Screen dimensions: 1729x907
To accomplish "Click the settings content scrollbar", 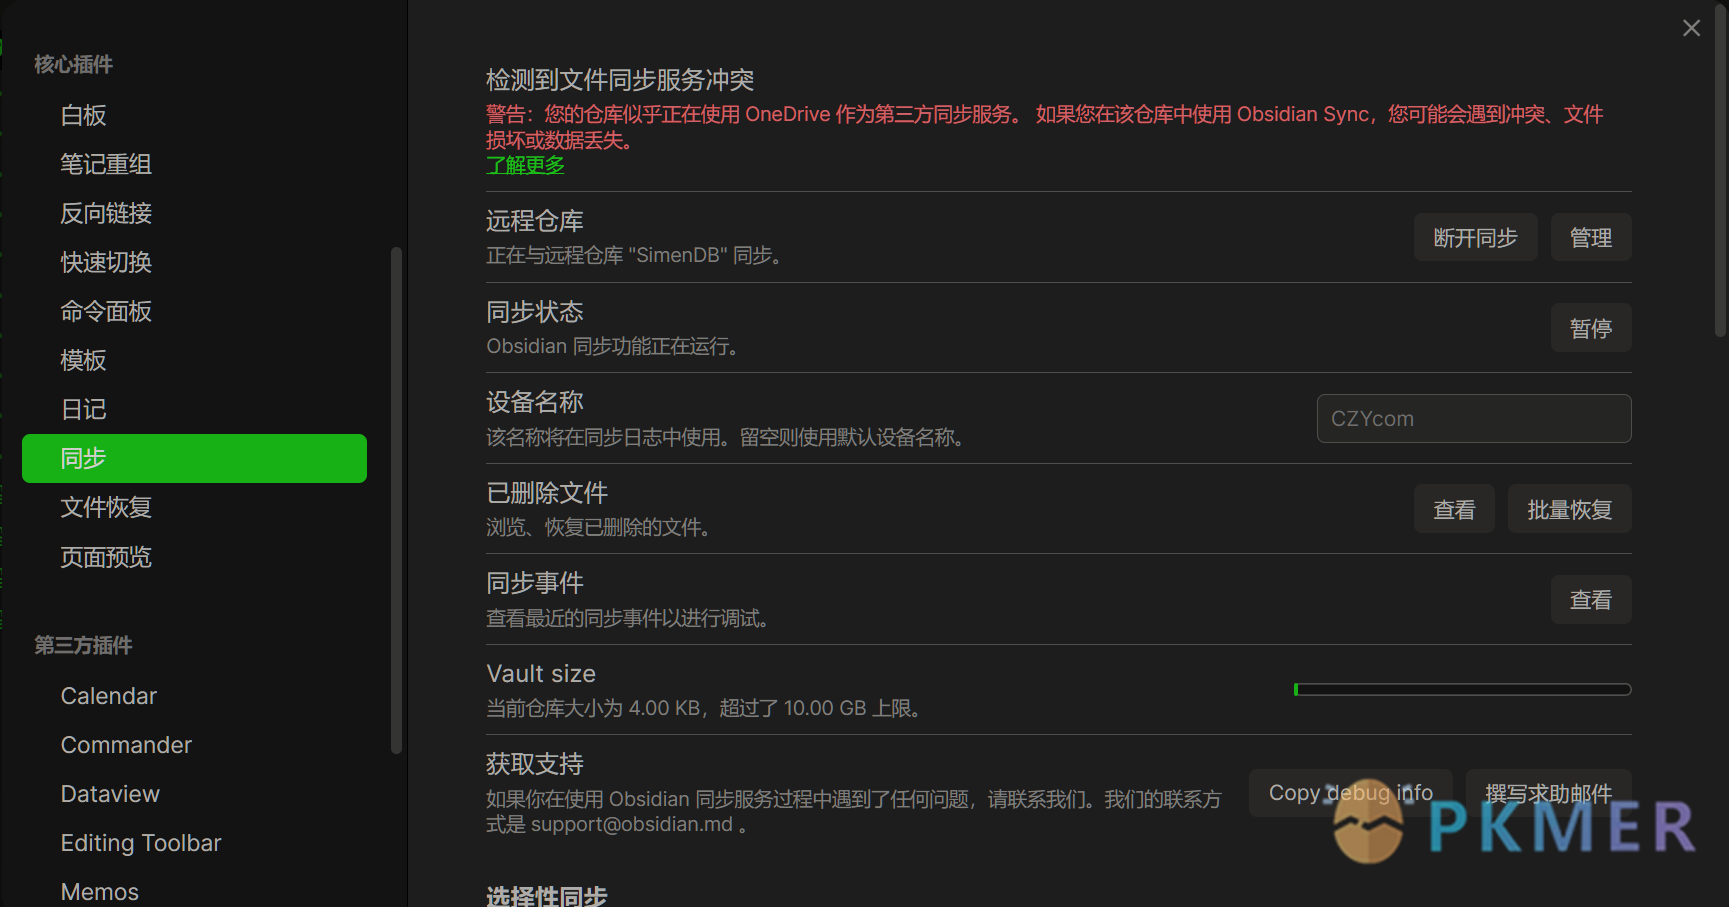I will (1721, 170).
